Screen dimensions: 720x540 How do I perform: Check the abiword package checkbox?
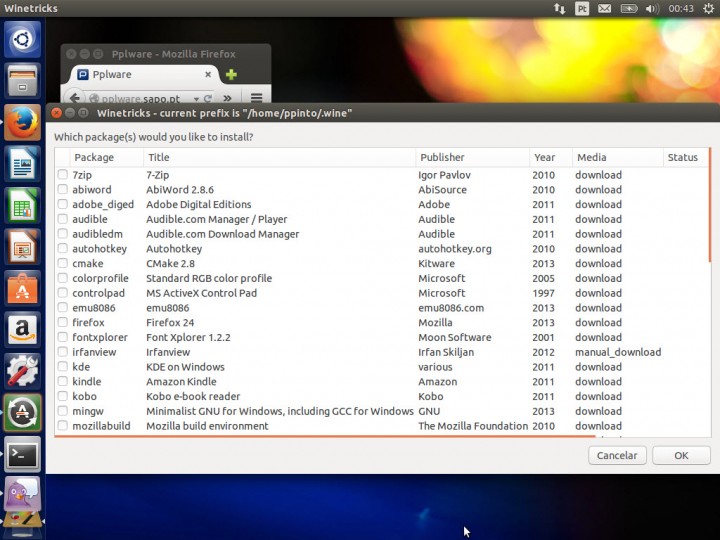pos(62,189)
